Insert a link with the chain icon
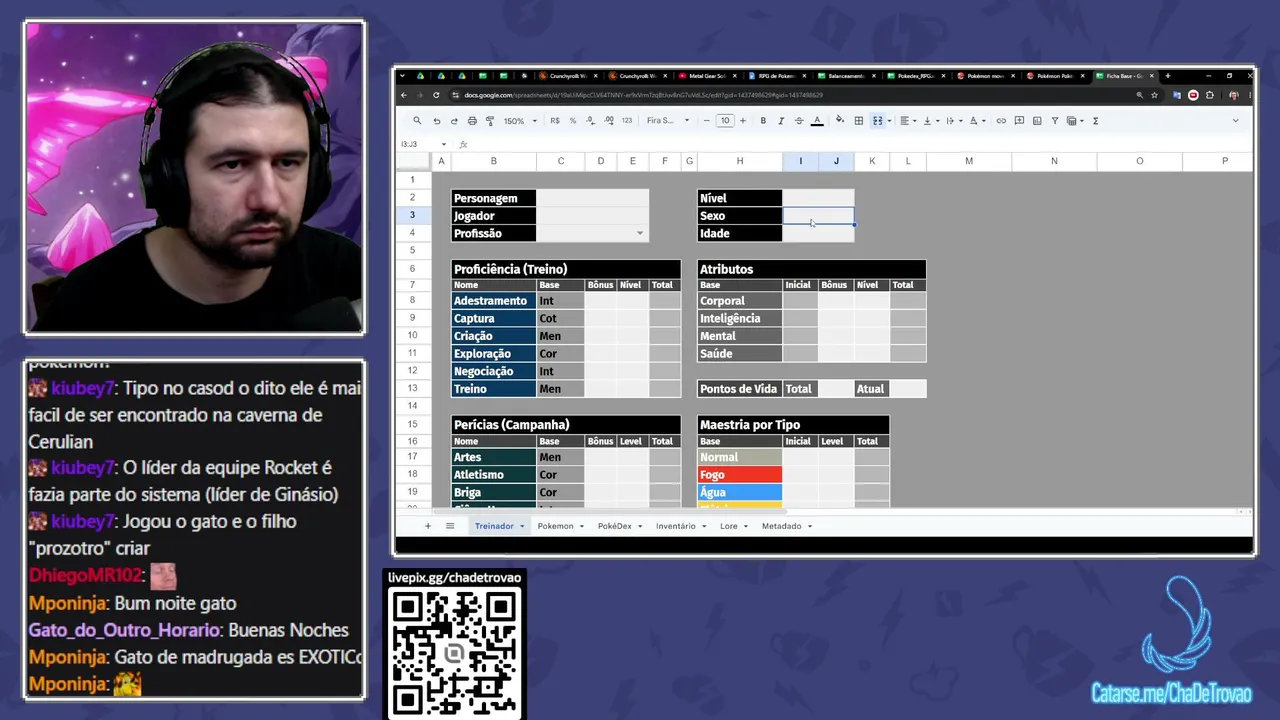This screenshot has width=1280, height=720. point(1000,121)
